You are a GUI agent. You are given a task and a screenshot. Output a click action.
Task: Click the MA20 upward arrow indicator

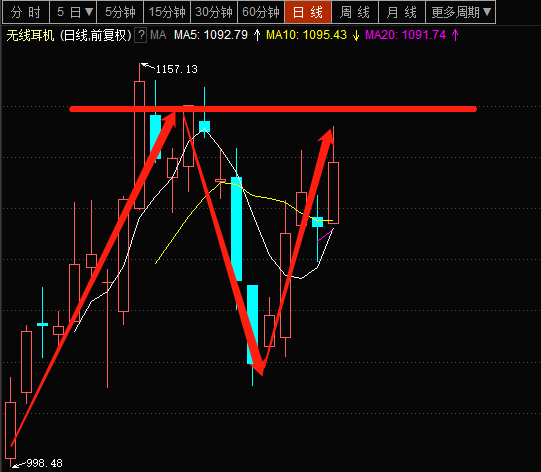[455, 35]
